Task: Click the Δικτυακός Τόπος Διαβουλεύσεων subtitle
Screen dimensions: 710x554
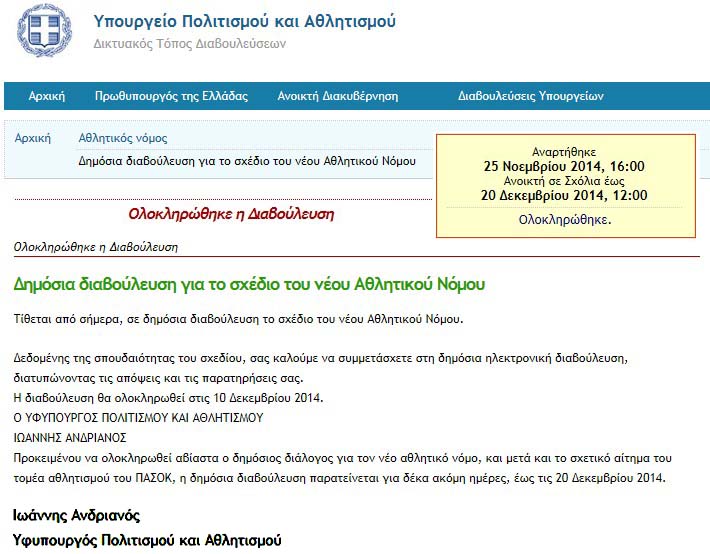Action: 189,44
